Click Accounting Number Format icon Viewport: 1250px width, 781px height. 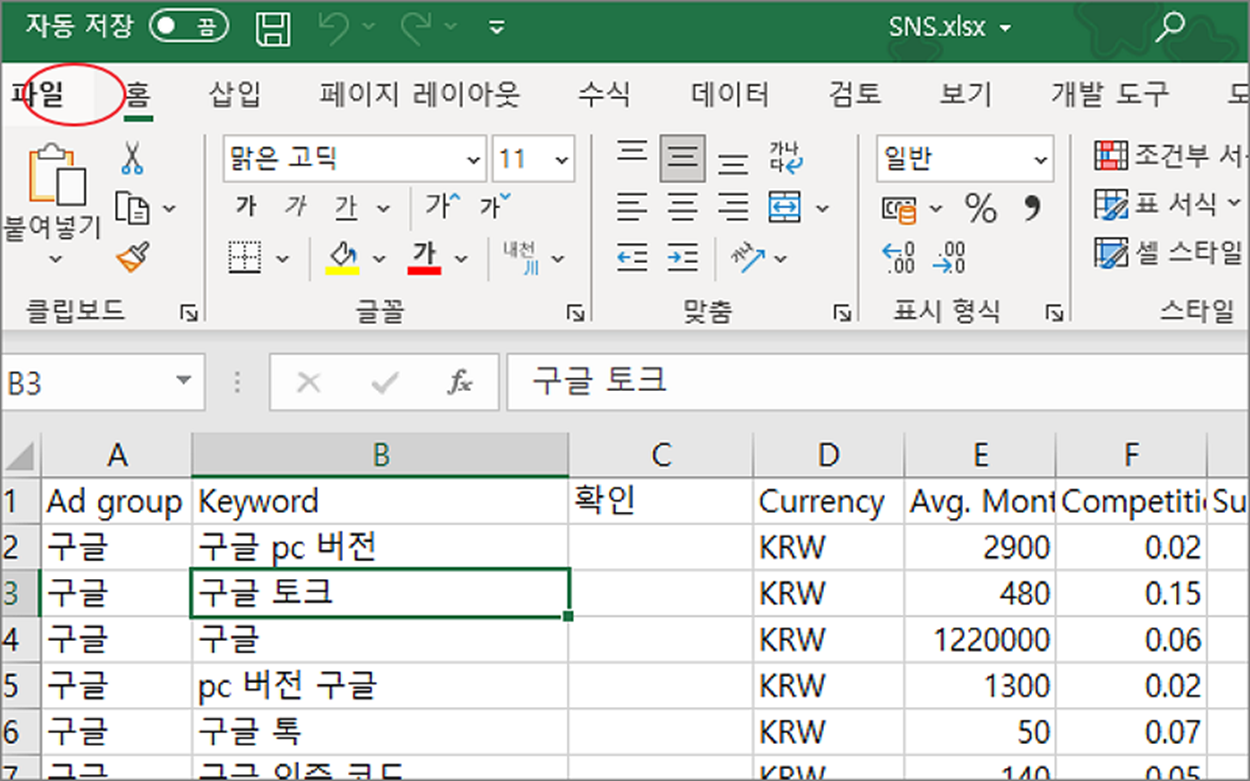(x=900, y=208)
